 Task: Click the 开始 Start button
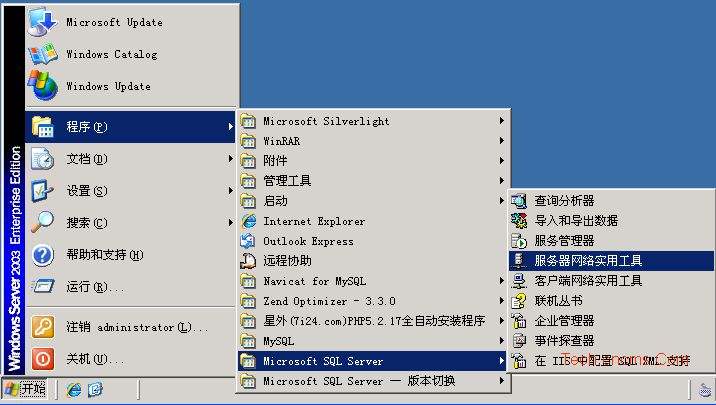tap(25, 389)
